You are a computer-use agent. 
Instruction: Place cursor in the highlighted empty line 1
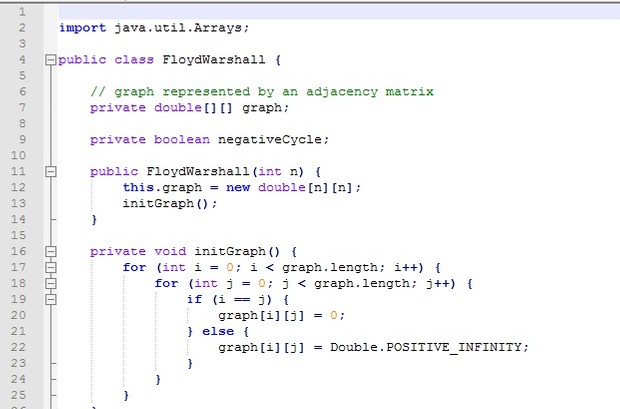[x=339, y=12]
